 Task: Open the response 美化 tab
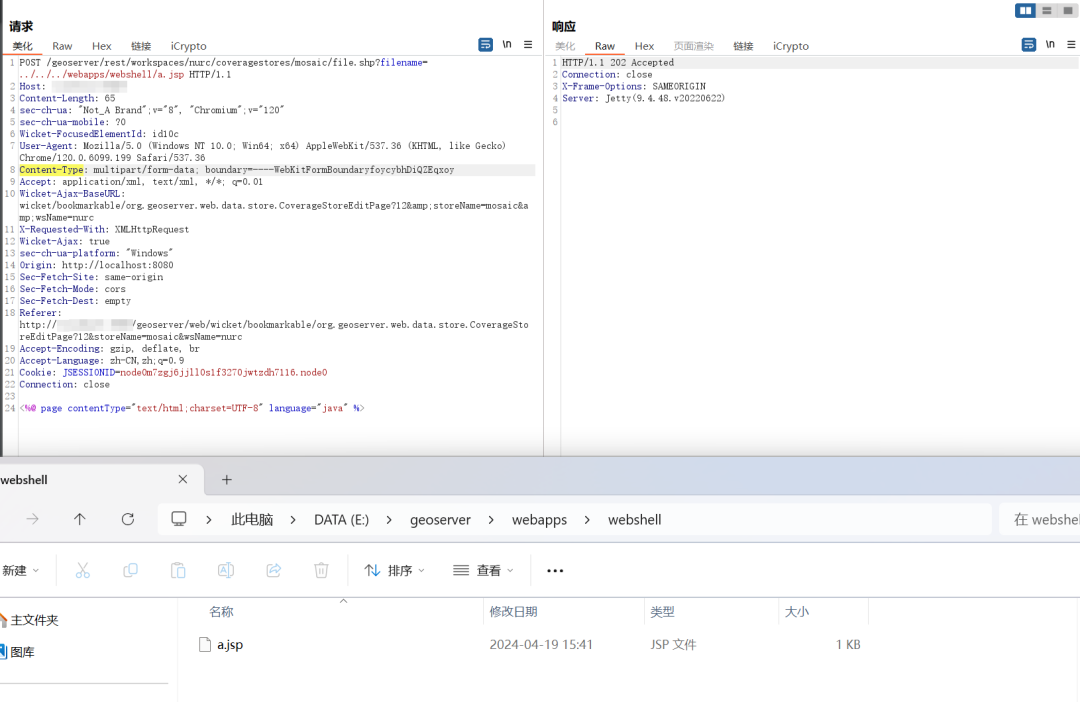[565, 46]
